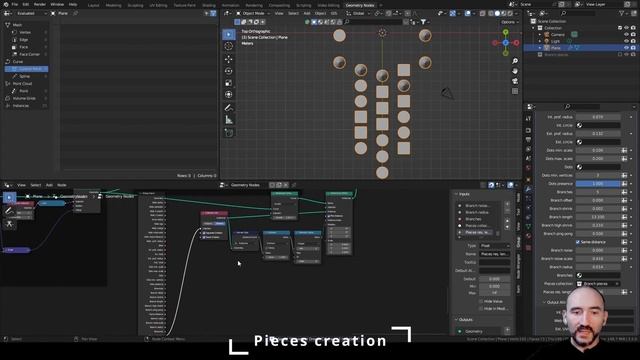Select the Rotate tool in viewport toolbar
The image size is (640, 360).
pos(229,71)
